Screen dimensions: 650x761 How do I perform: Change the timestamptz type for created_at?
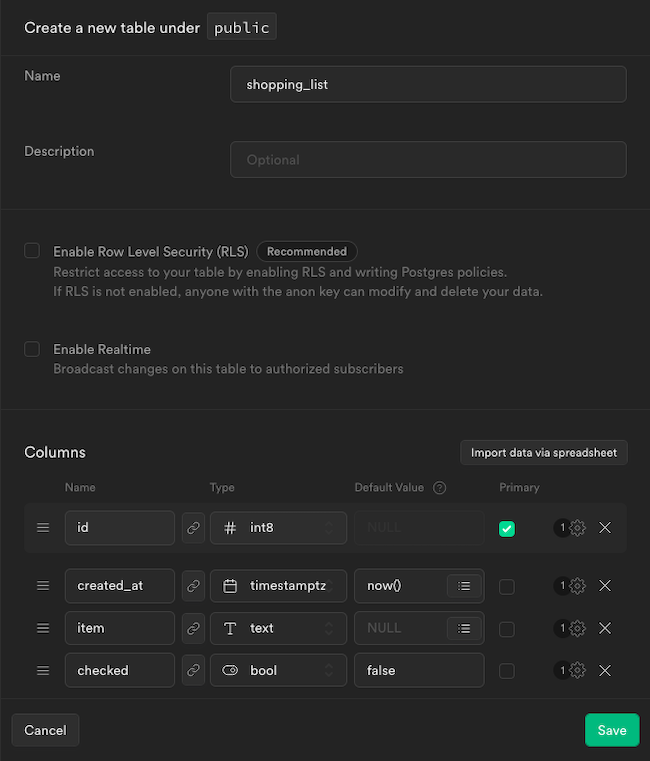tap(278, 586)
